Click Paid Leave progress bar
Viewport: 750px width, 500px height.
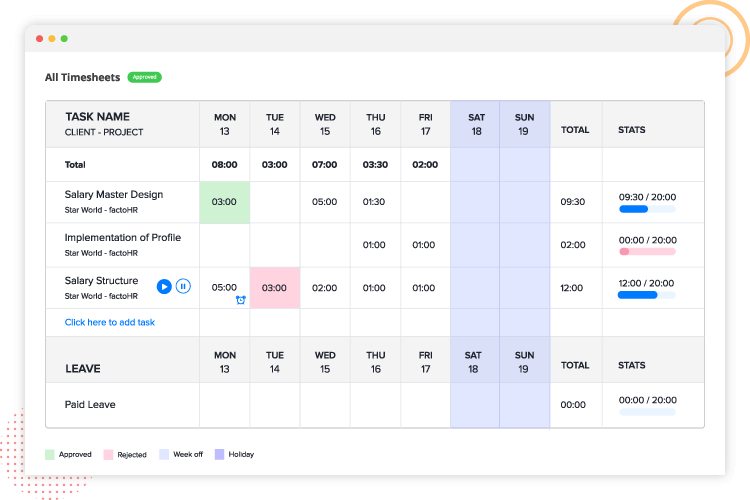[x=647, y=412]
